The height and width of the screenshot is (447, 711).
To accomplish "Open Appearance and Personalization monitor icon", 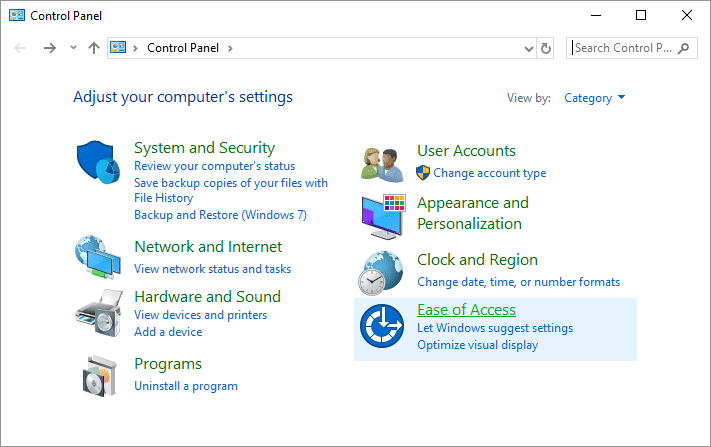I will coord(383,217).
